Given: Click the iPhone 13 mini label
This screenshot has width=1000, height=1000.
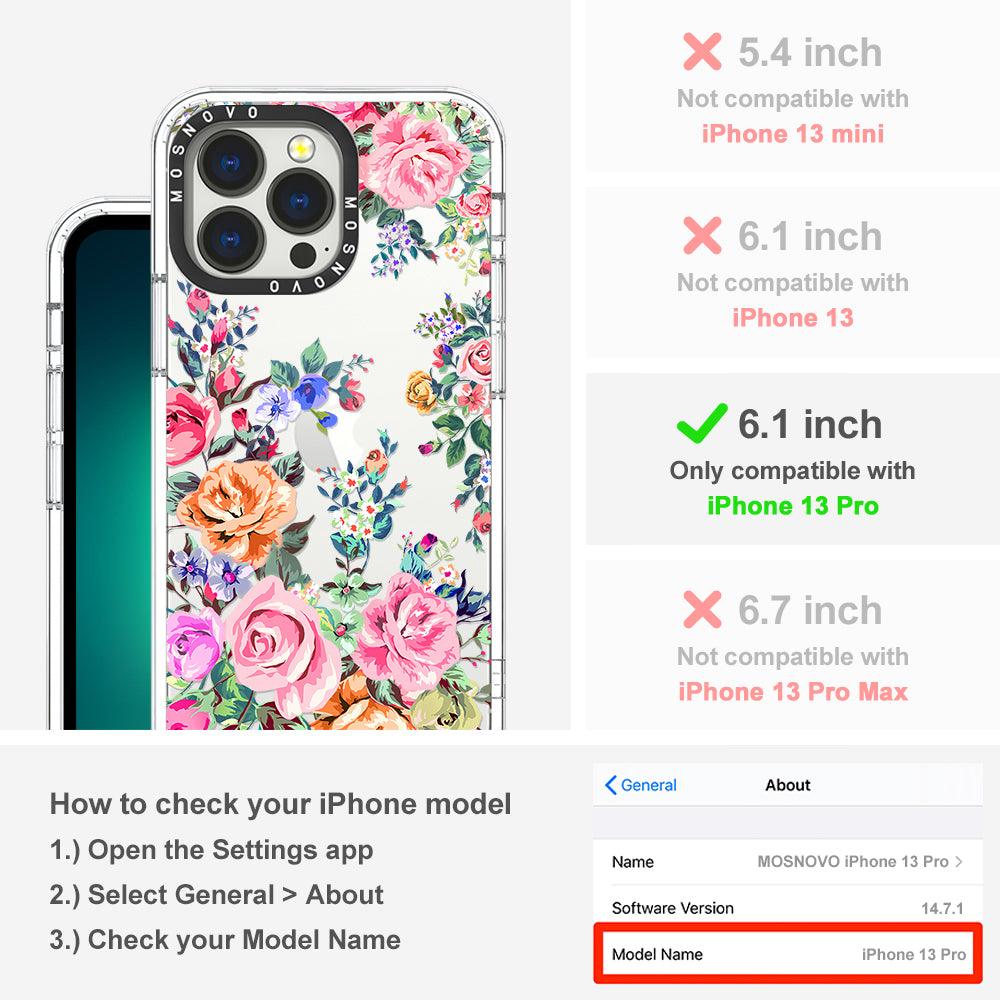Looking at the screenshot, I should [x=793, y=133].
